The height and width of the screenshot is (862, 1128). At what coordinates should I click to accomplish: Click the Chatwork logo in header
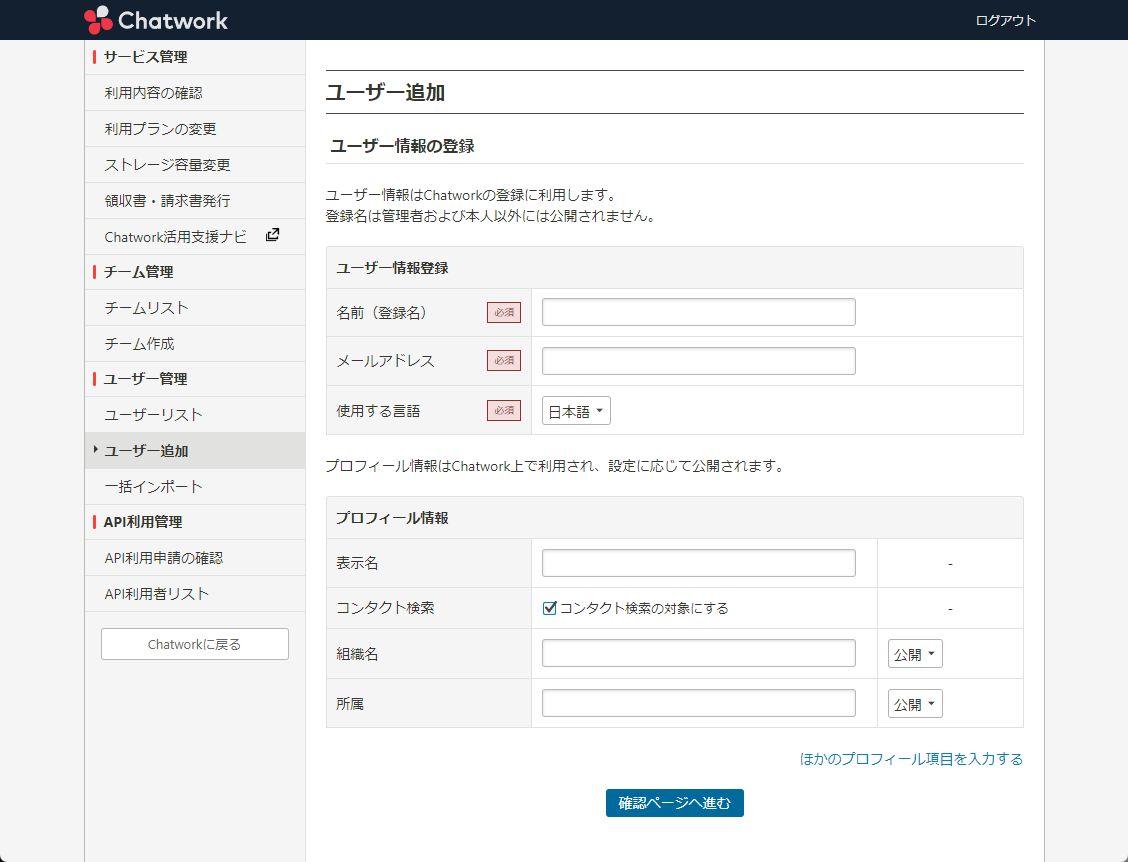(x=156, y=19)
